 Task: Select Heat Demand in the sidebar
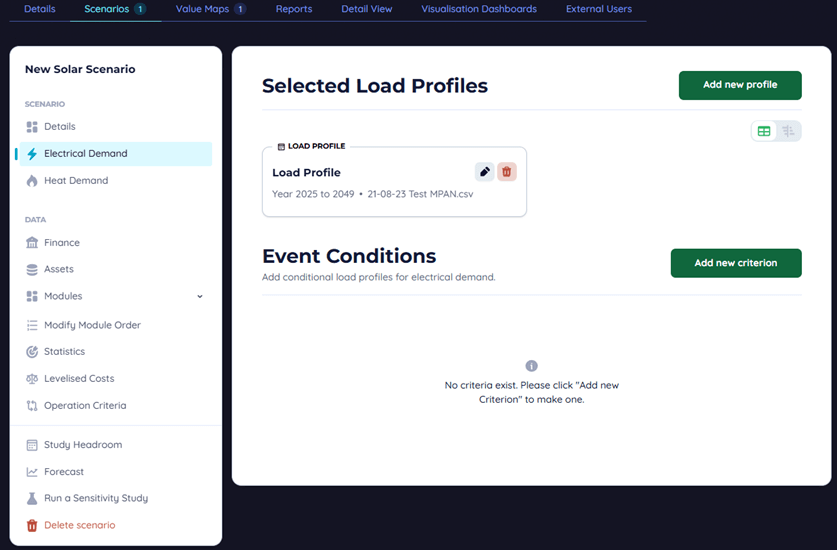click(x=115, y=180)
